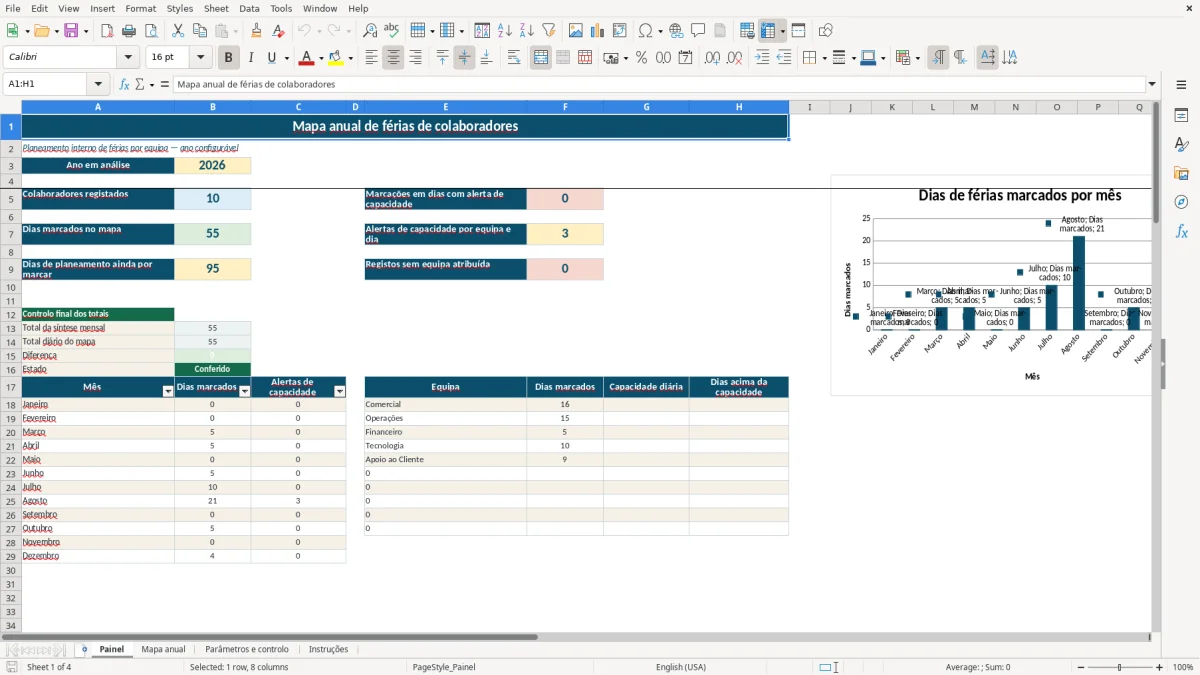Click the Format as Percent icon

click(x=641, y=58)
